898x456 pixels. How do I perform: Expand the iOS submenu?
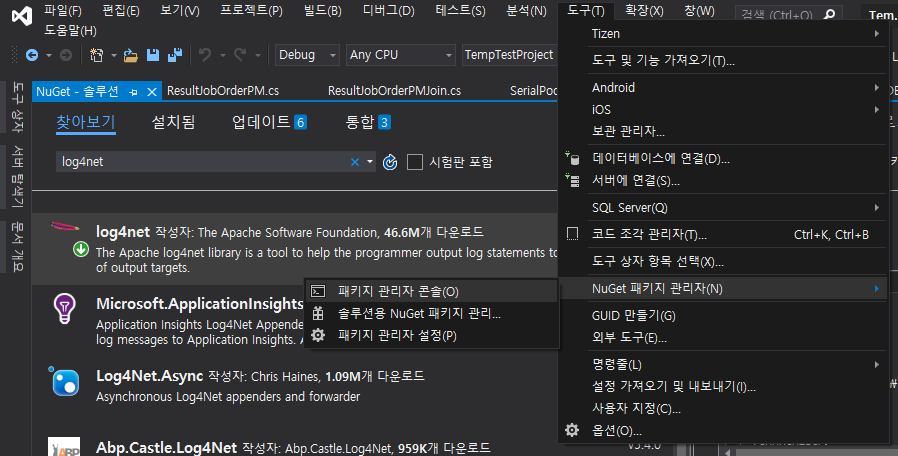877,109
